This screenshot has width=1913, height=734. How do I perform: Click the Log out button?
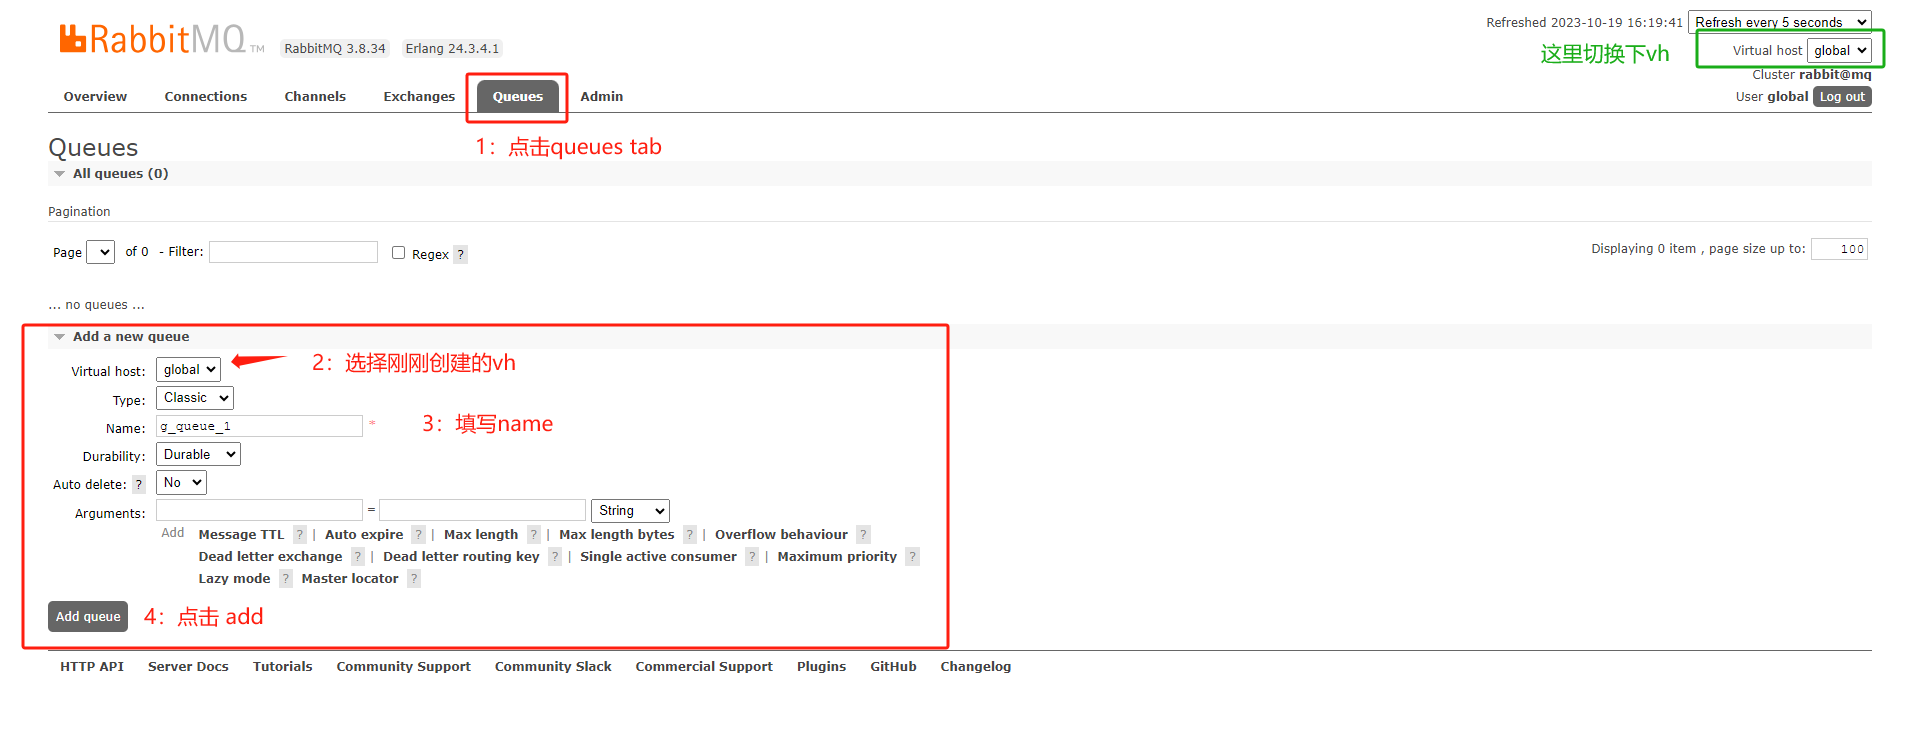tap(1842, 97)
